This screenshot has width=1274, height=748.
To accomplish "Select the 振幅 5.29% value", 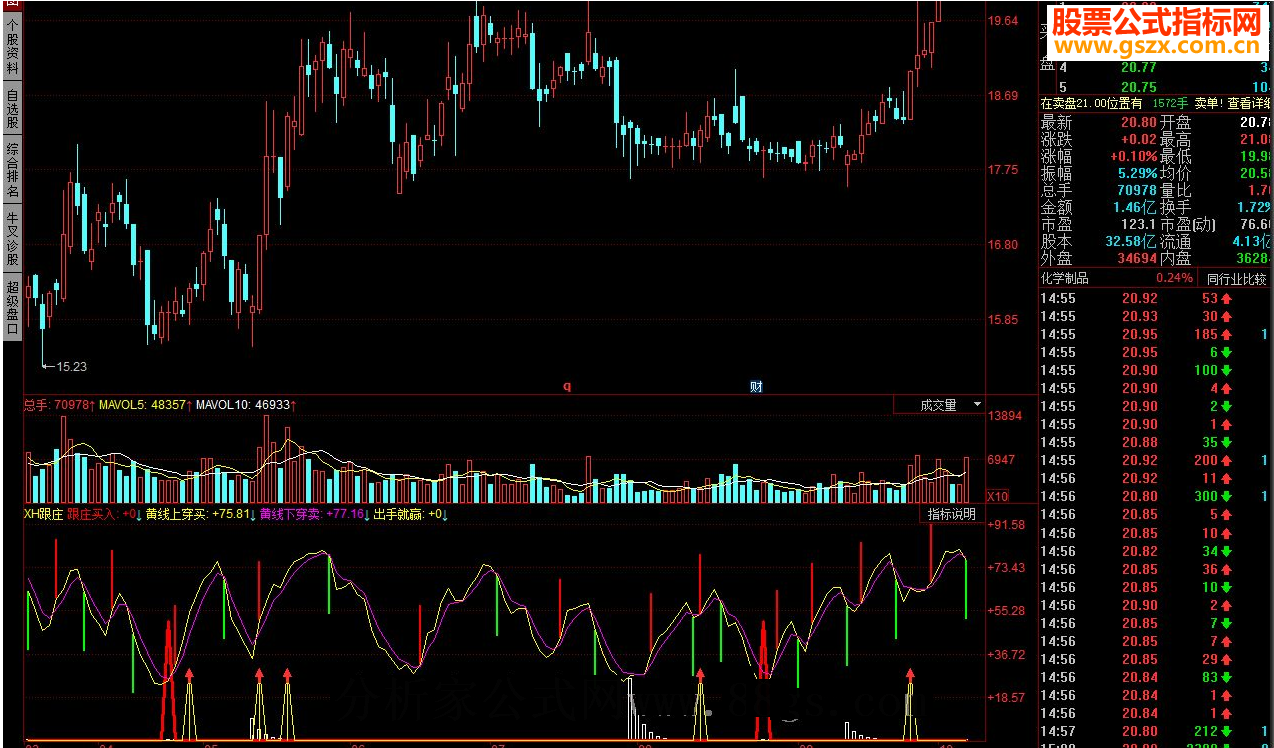I will coord(1137,173).
